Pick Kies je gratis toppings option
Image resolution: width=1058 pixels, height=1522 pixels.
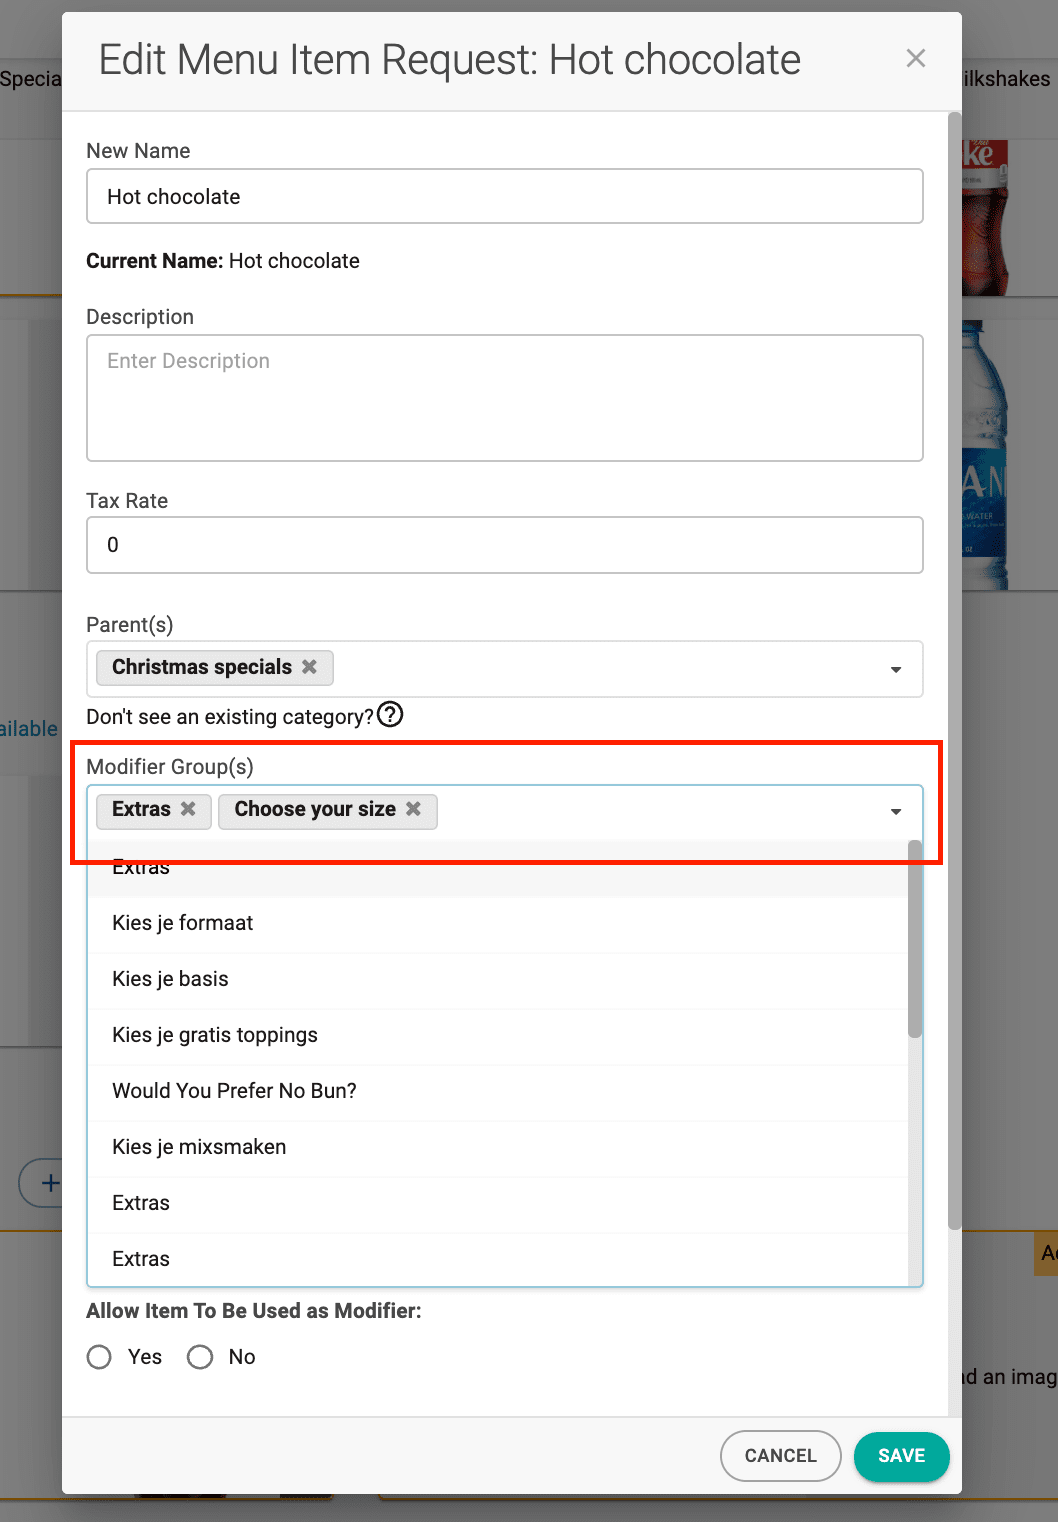click(x=215, y=1035)
